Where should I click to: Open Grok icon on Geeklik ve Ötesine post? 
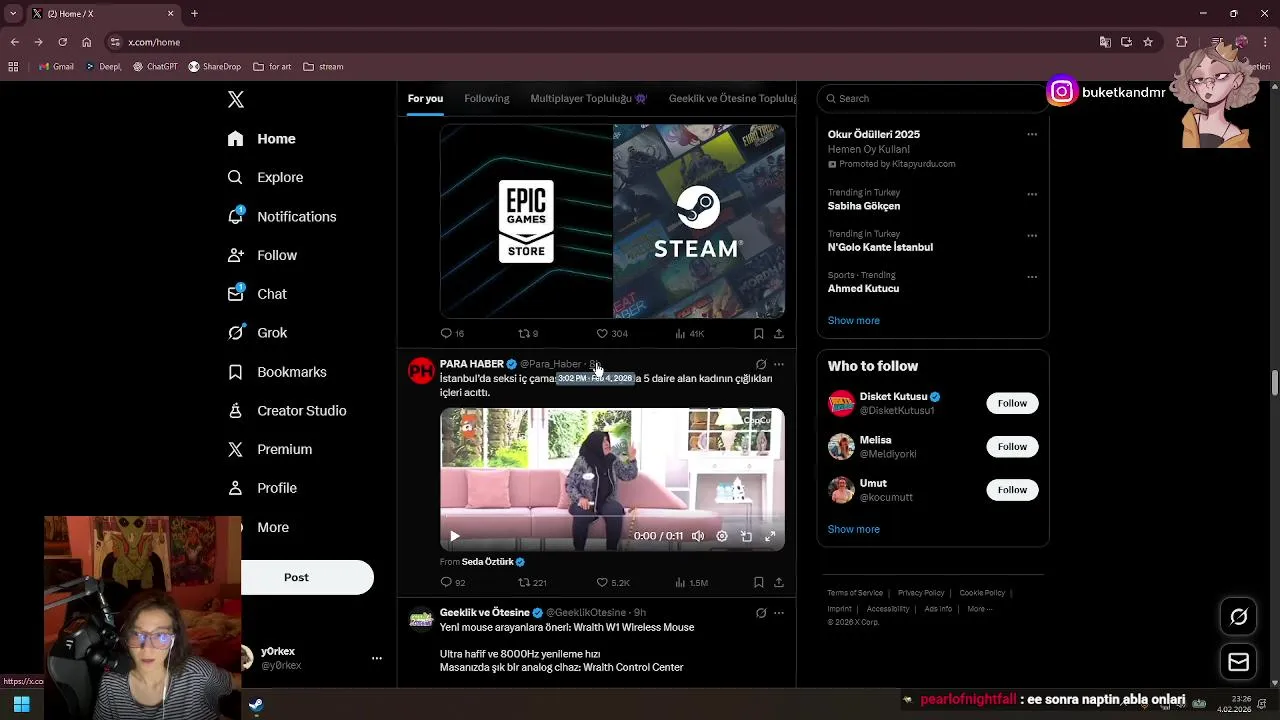(x=761, y=613)
